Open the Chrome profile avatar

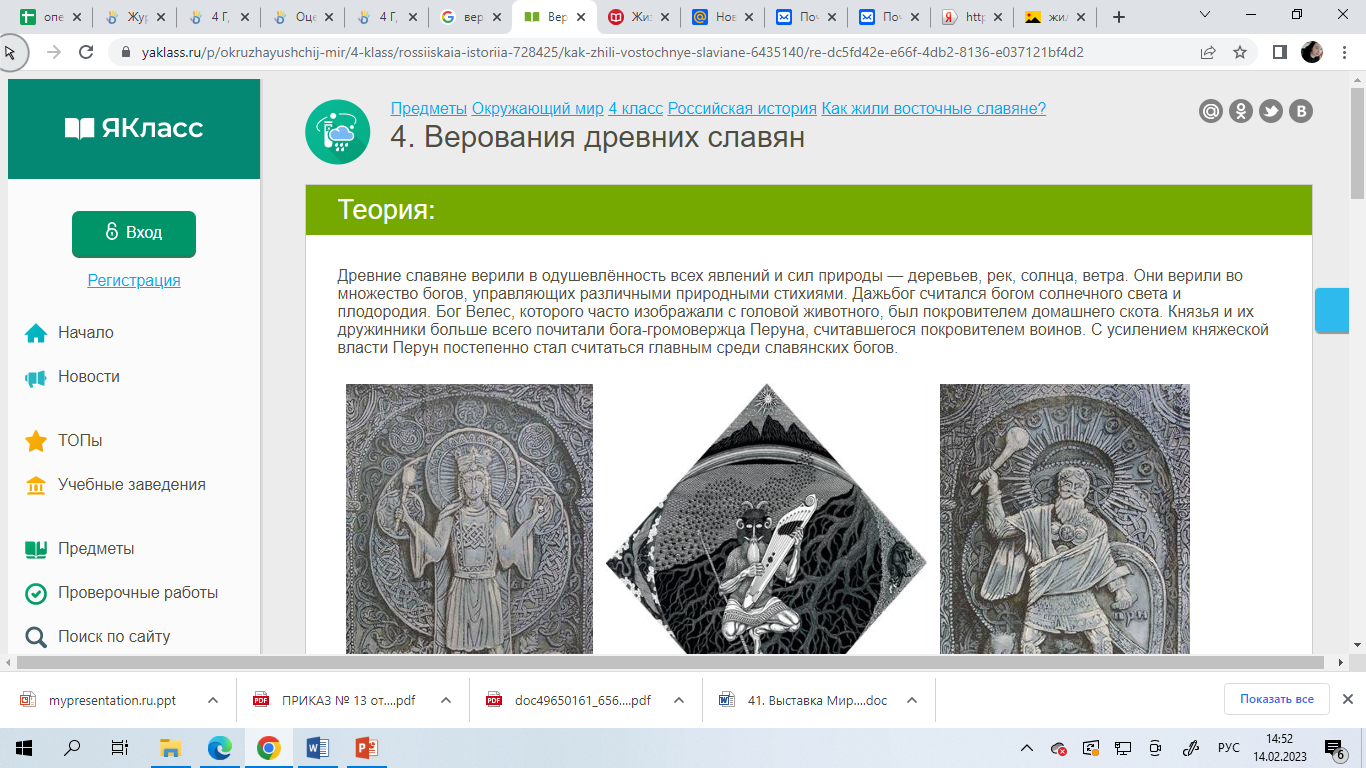pyautogui.click(x=1312, y=52)
